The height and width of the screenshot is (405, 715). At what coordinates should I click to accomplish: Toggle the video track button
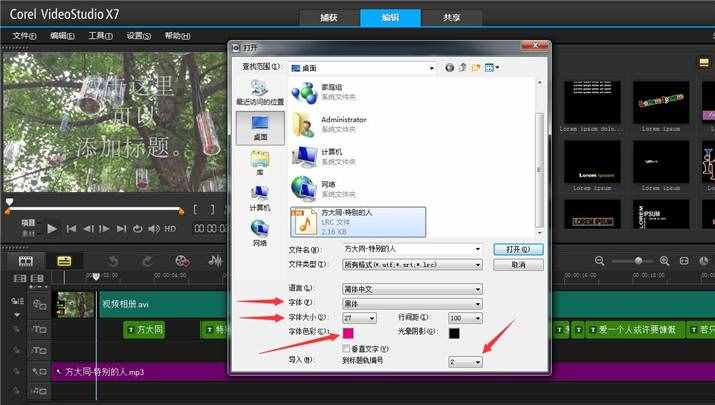[x=39, y=304]
